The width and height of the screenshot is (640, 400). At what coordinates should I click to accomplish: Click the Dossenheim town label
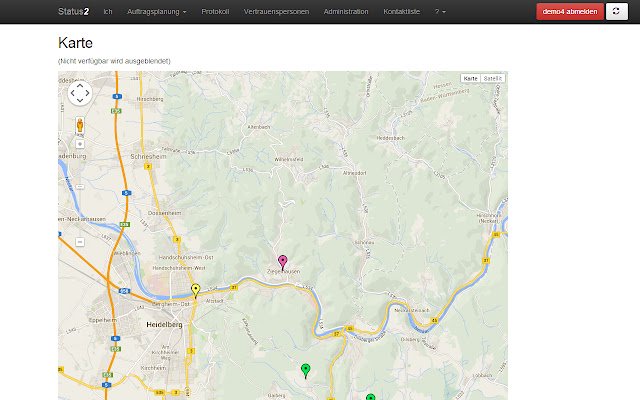(164, 213)
